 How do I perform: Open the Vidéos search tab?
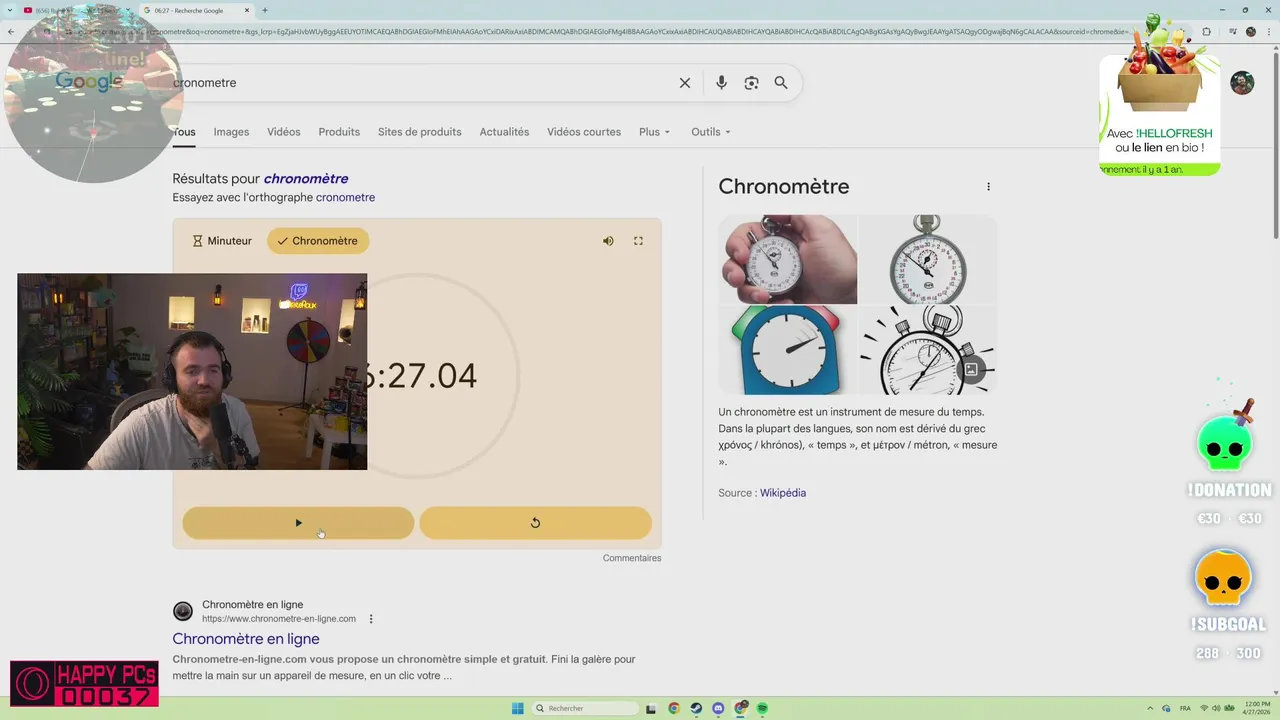click(x=284, y=132)
